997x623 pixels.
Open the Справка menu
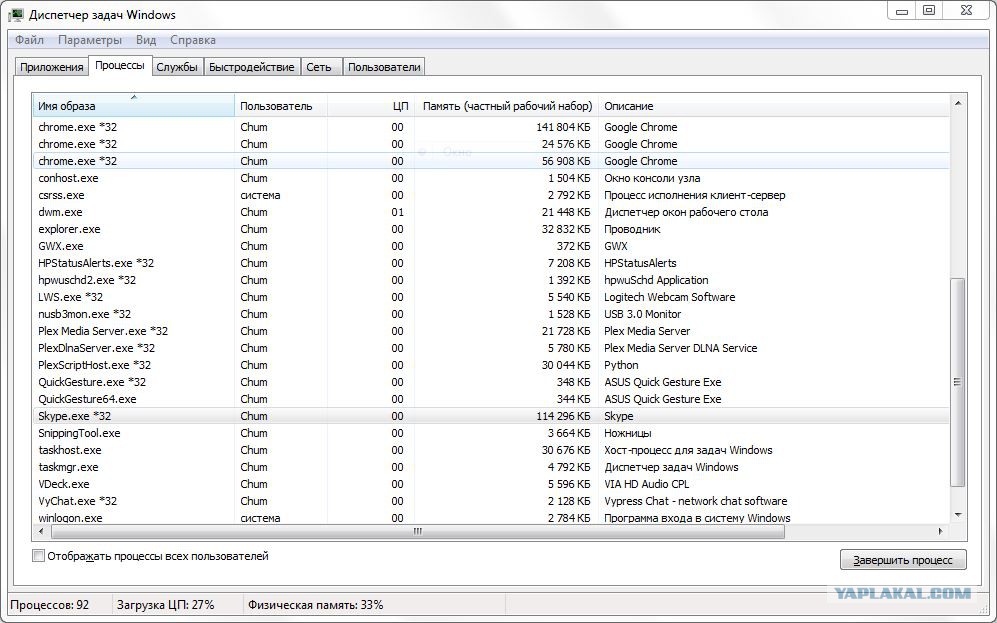coord(193,40)
